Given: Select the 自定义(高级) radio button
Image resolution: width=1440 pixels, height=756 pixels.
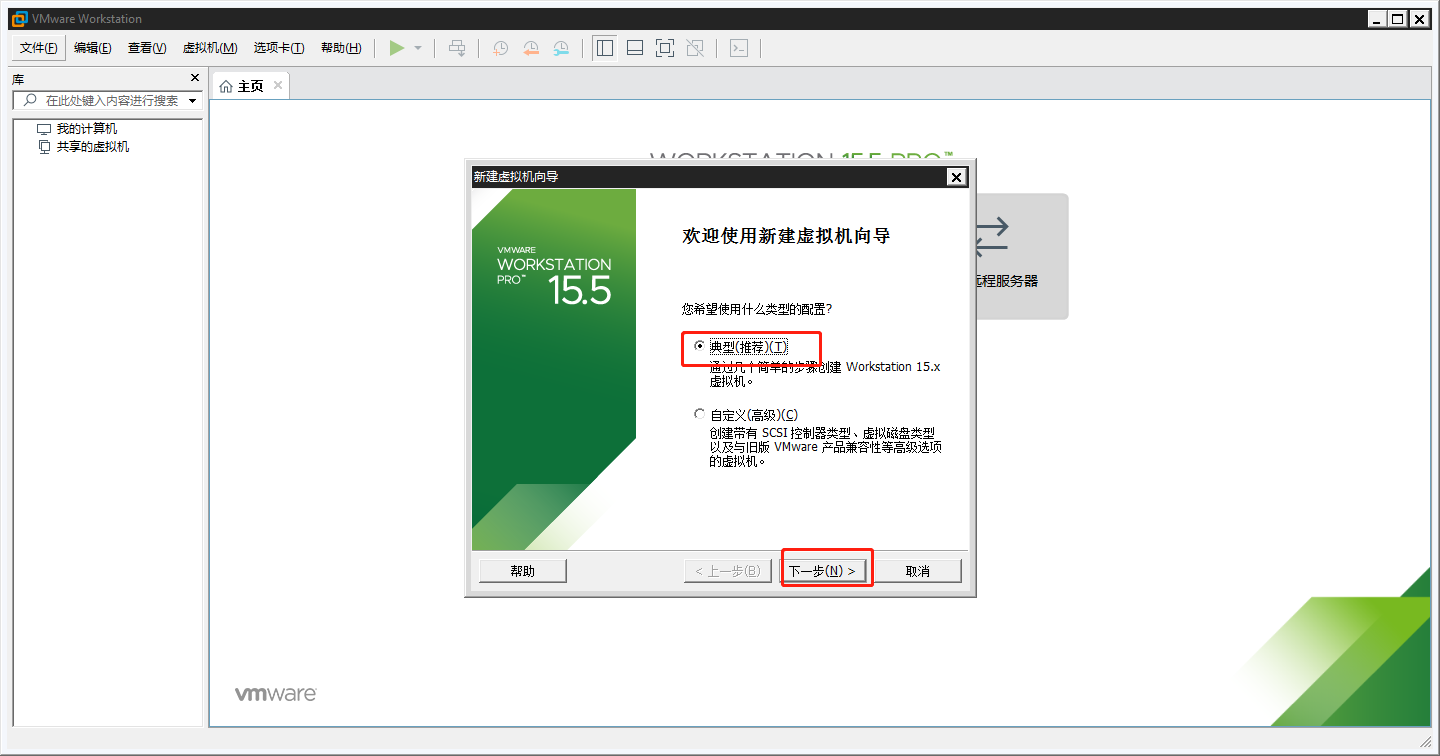Looking at the screenshot, I should tap(700, 414).
